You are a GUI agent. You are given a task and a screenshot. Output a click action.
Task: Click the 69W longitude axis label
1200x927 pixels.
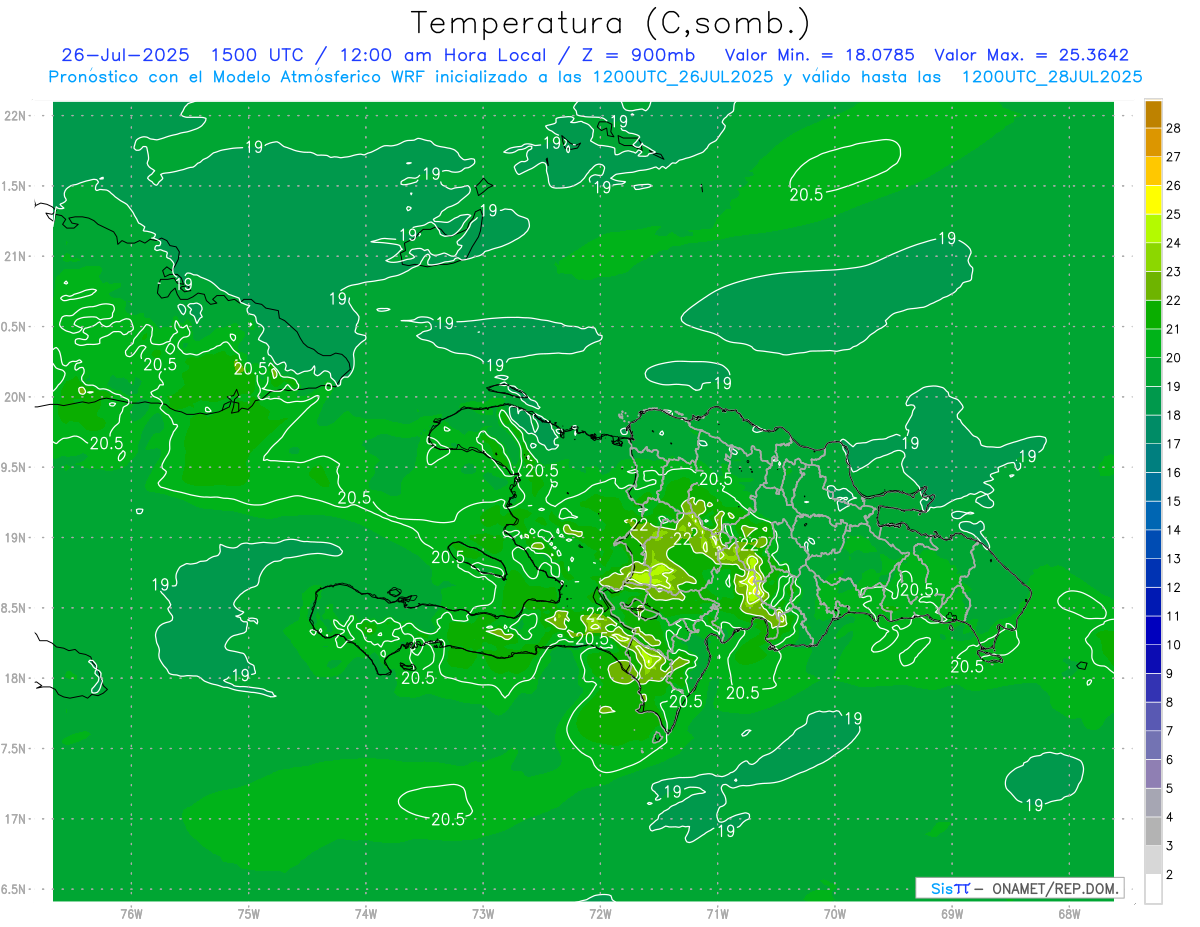tap(952, 913)
